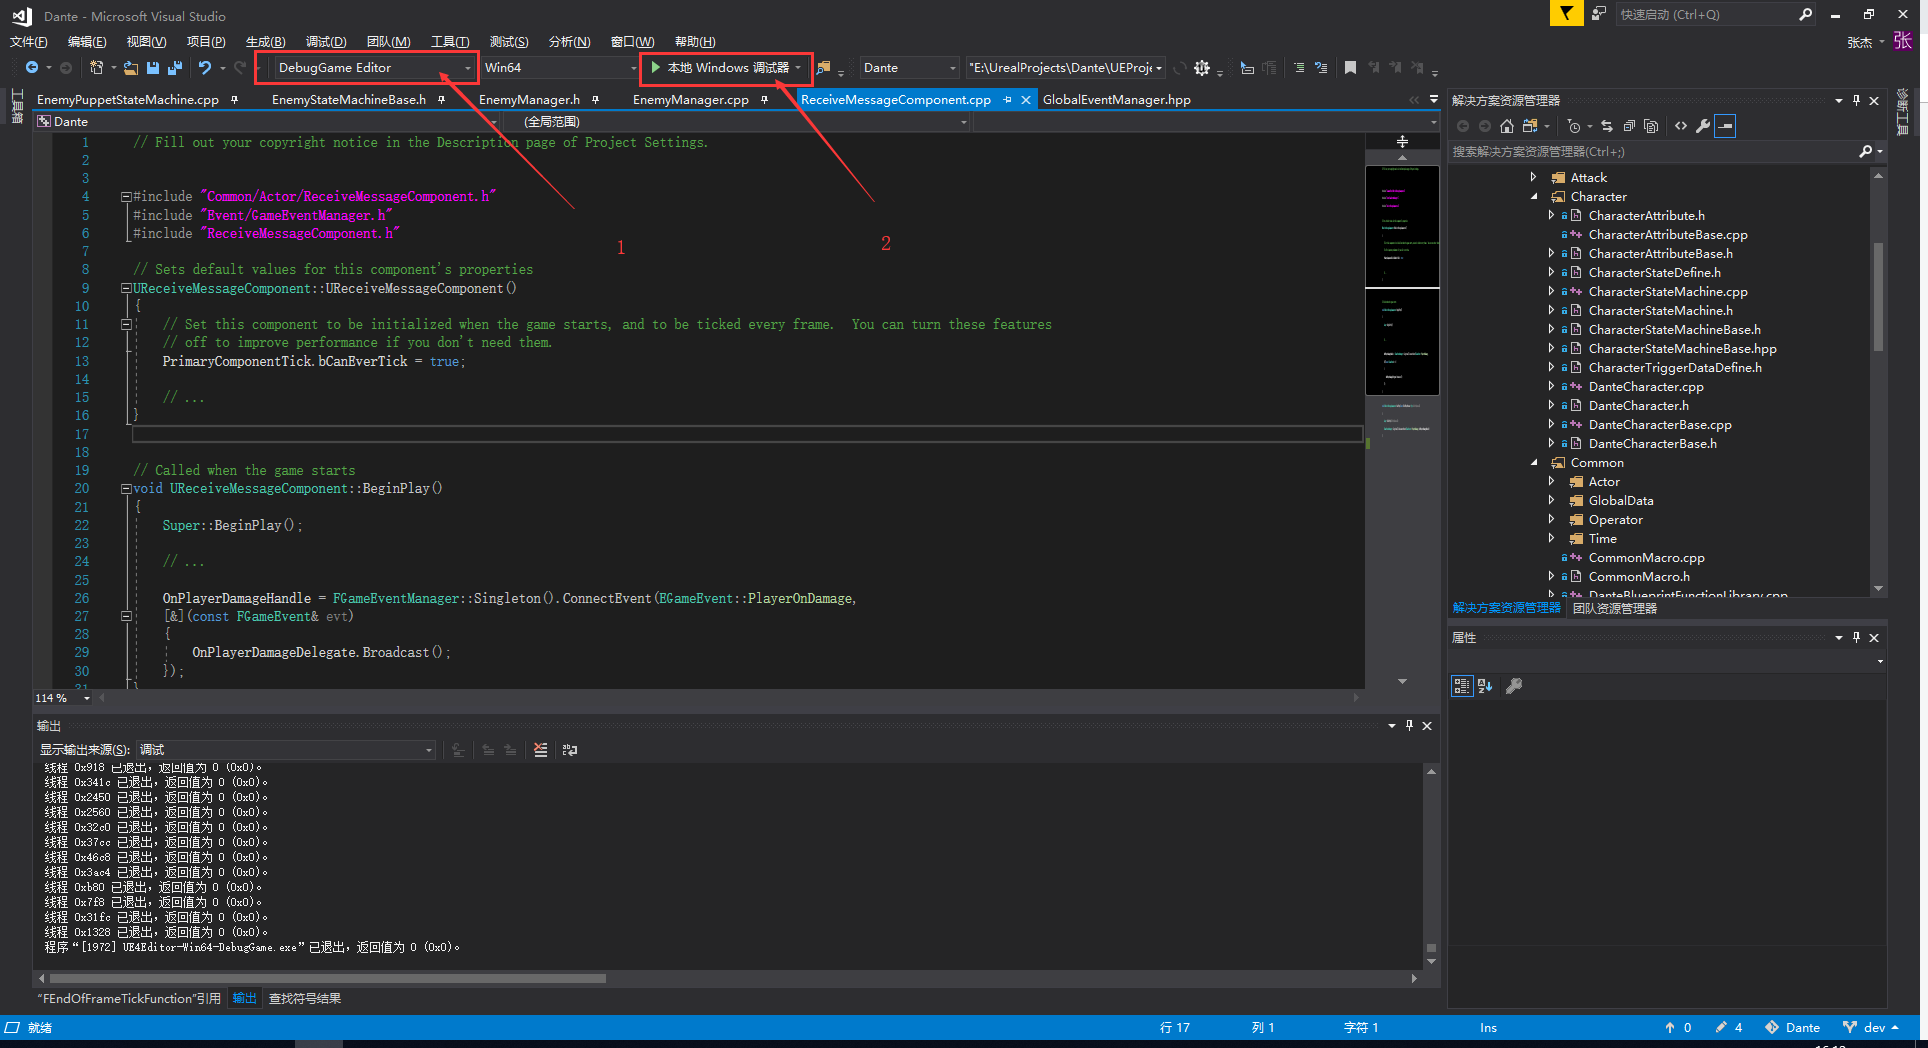Click the Home icon in Solution Explorer toolbar

click(1507, 126)
